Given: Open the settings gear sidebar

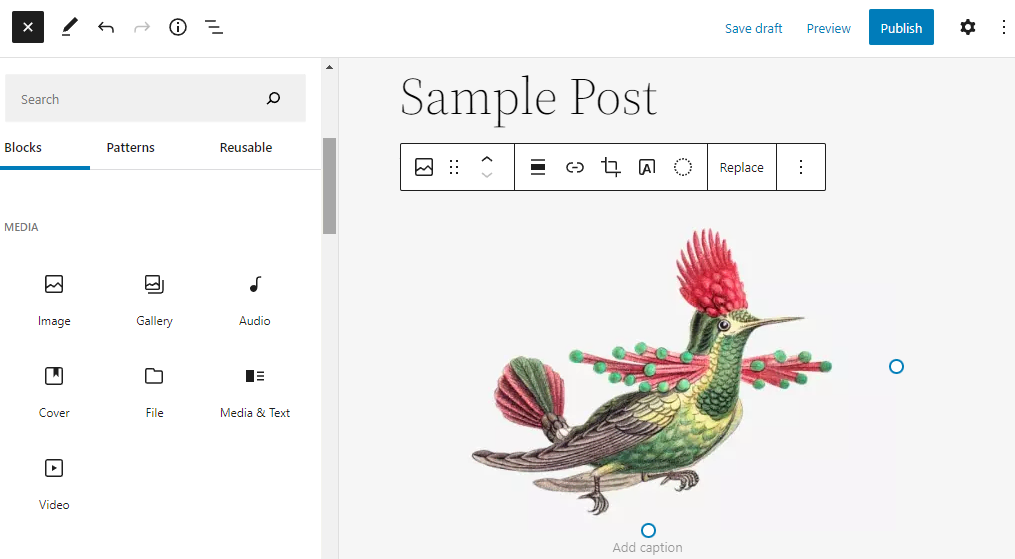Looking at the screenshot, I should 967,28.
